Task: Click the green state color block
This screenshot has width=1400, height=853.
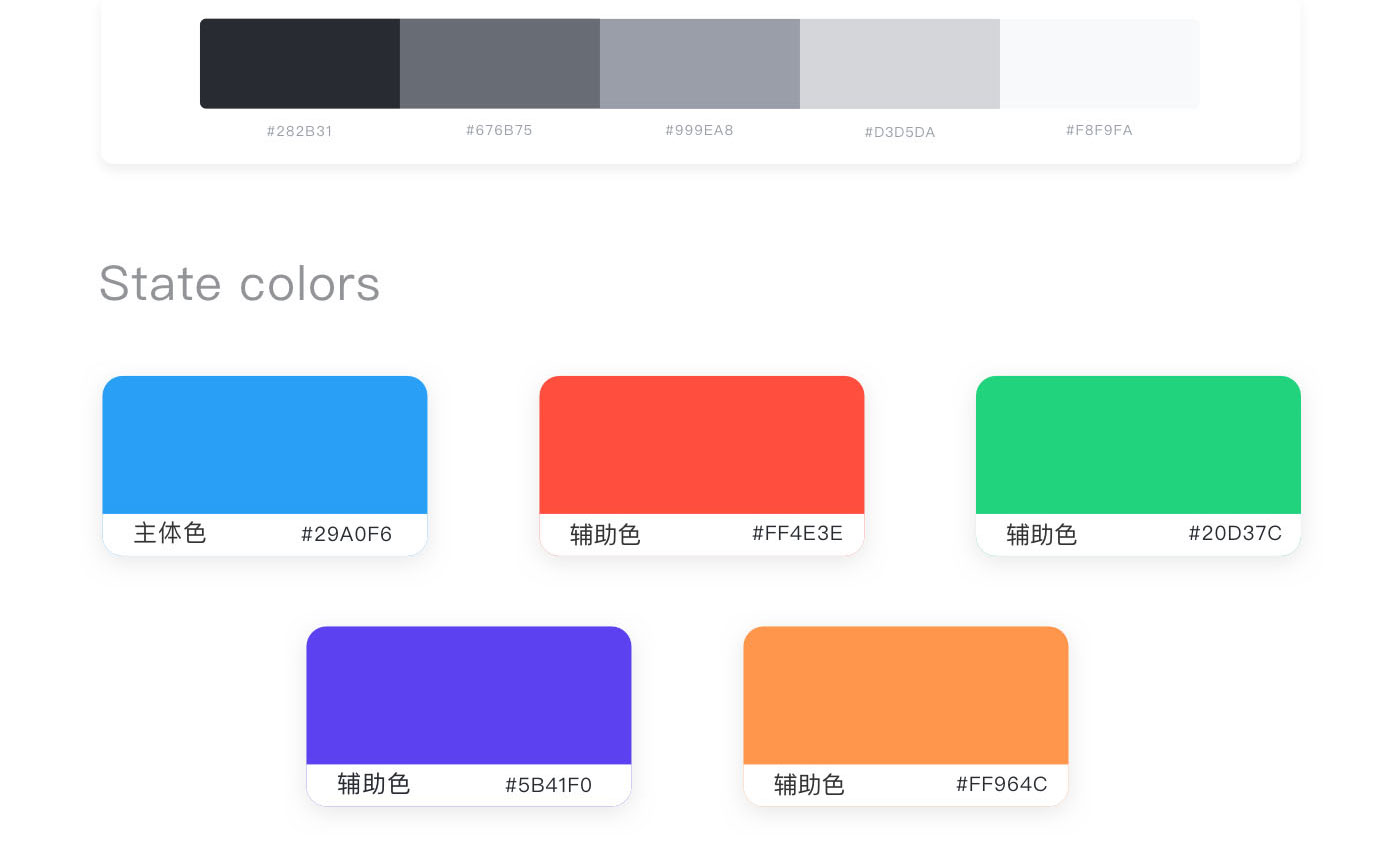Action: [x=1138, y=445]
